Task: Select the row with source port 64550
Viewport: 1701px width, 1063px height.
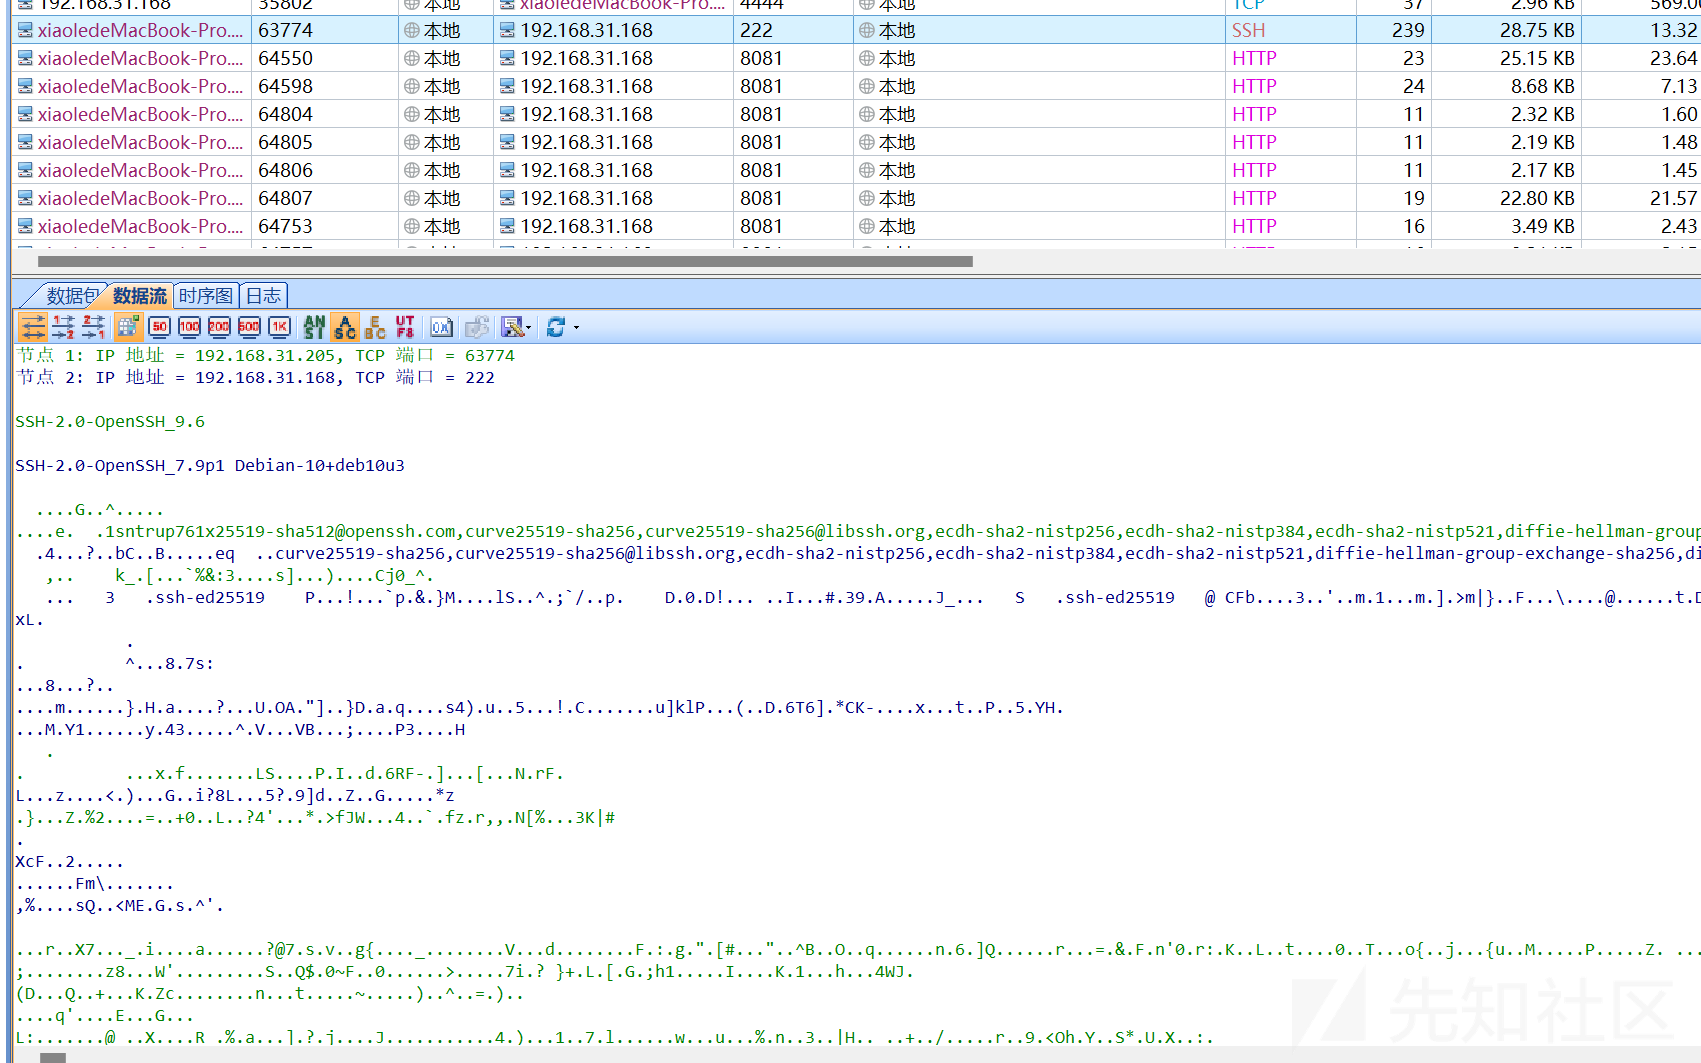Action: tap(856, 58)
